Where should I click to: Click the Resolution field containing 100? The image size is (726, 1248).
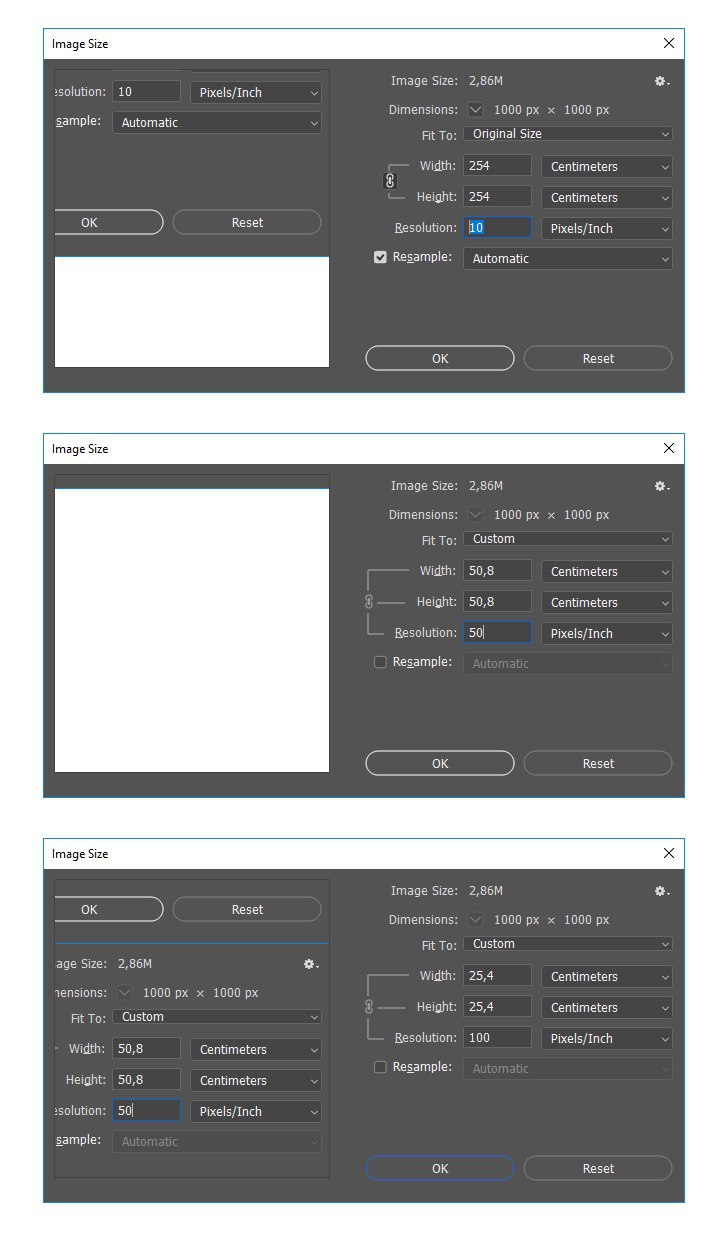tap(498, 1038)
